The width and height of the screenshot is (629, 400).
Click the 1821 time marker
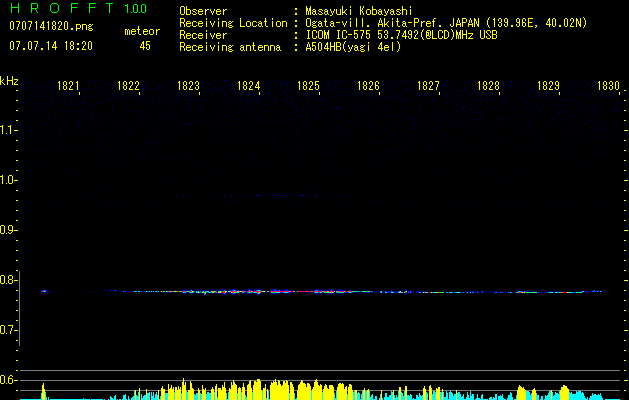[68, 86]
